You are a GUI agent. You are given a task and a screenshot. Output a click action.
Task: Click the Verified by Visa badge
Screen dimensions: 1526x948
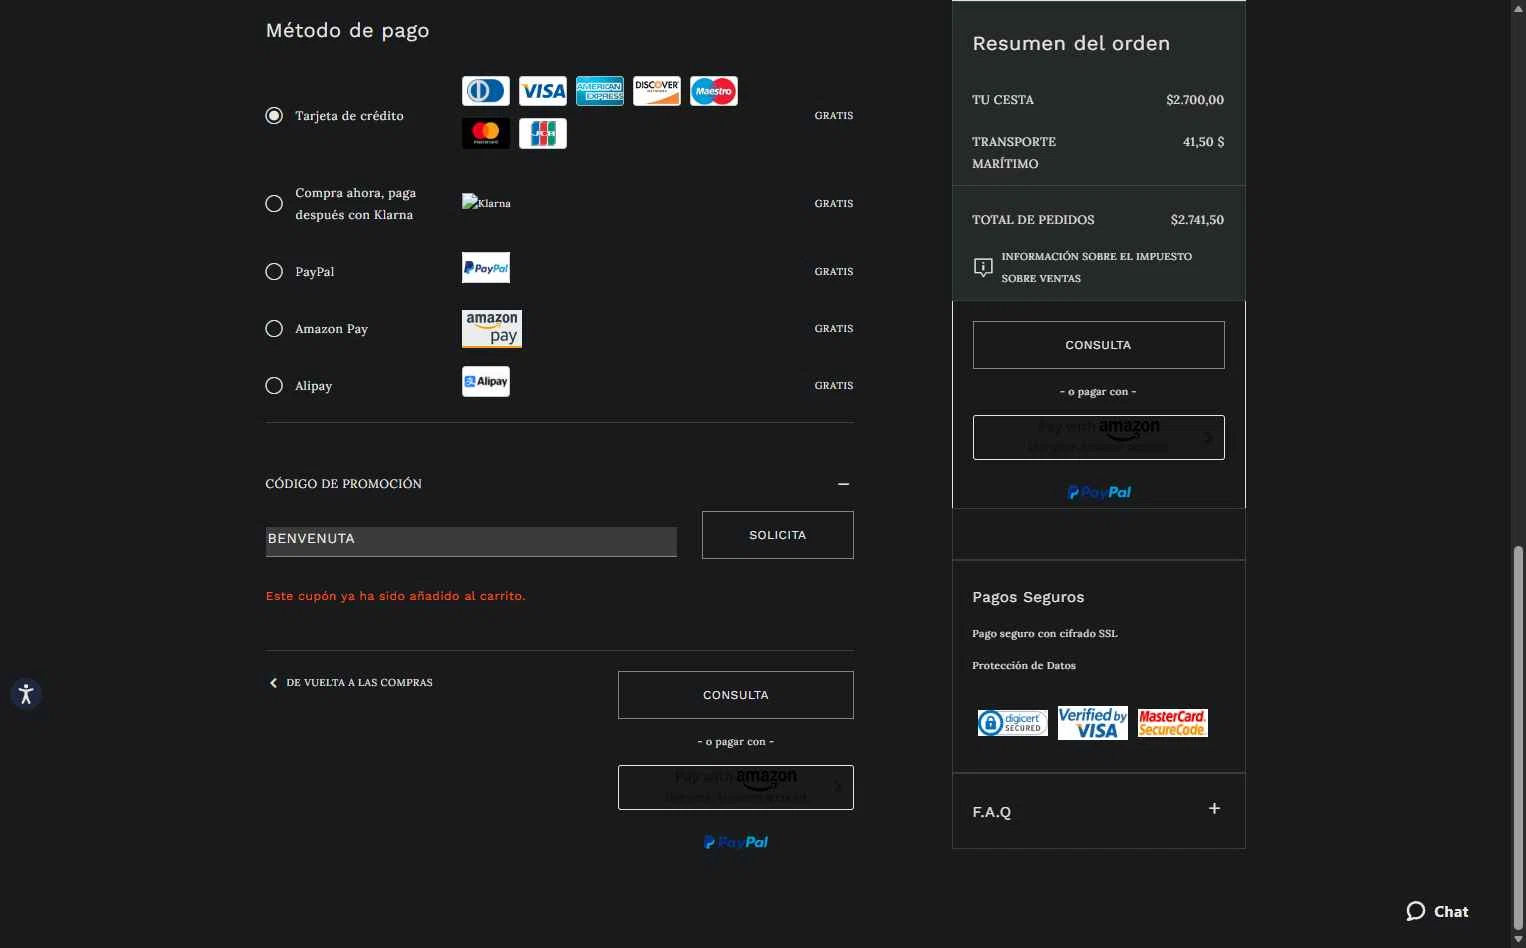(1093, 723)
